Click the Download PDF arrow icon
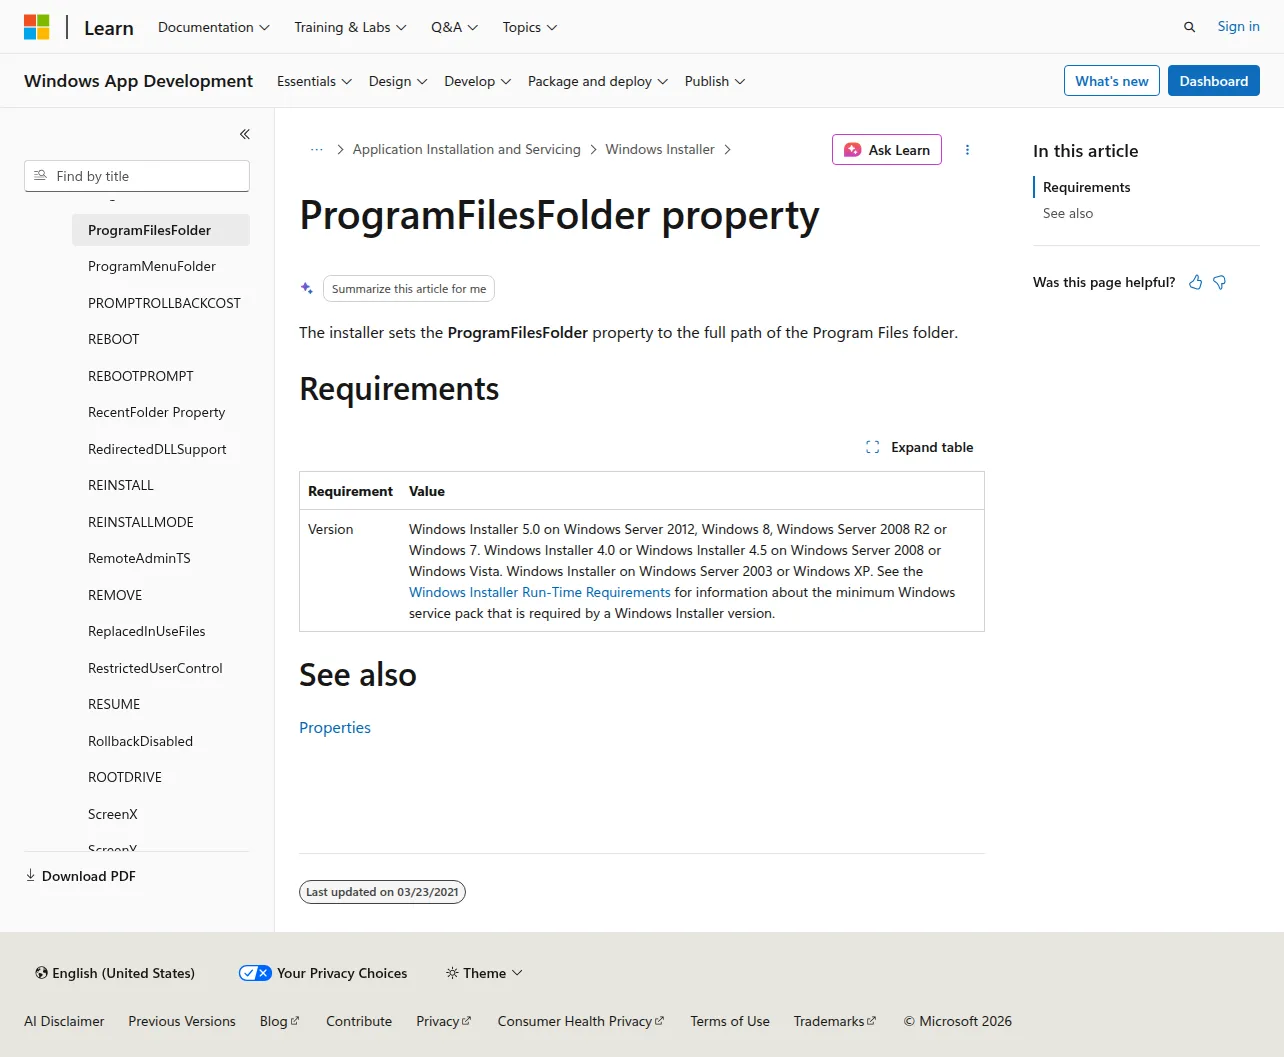This screenshot has height=1057, width=1284. (30, 876)
